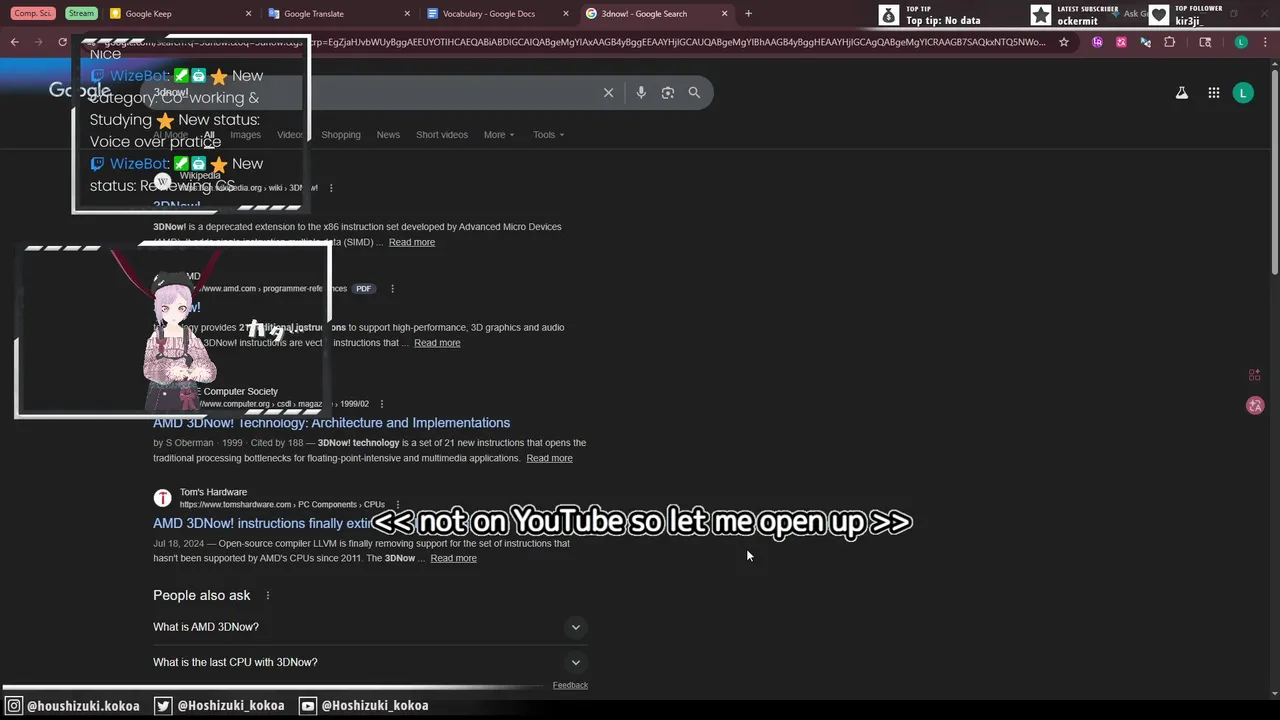Select the Shopping search filter
Viewport: 1280px width, 720px height.
[341, 134]
